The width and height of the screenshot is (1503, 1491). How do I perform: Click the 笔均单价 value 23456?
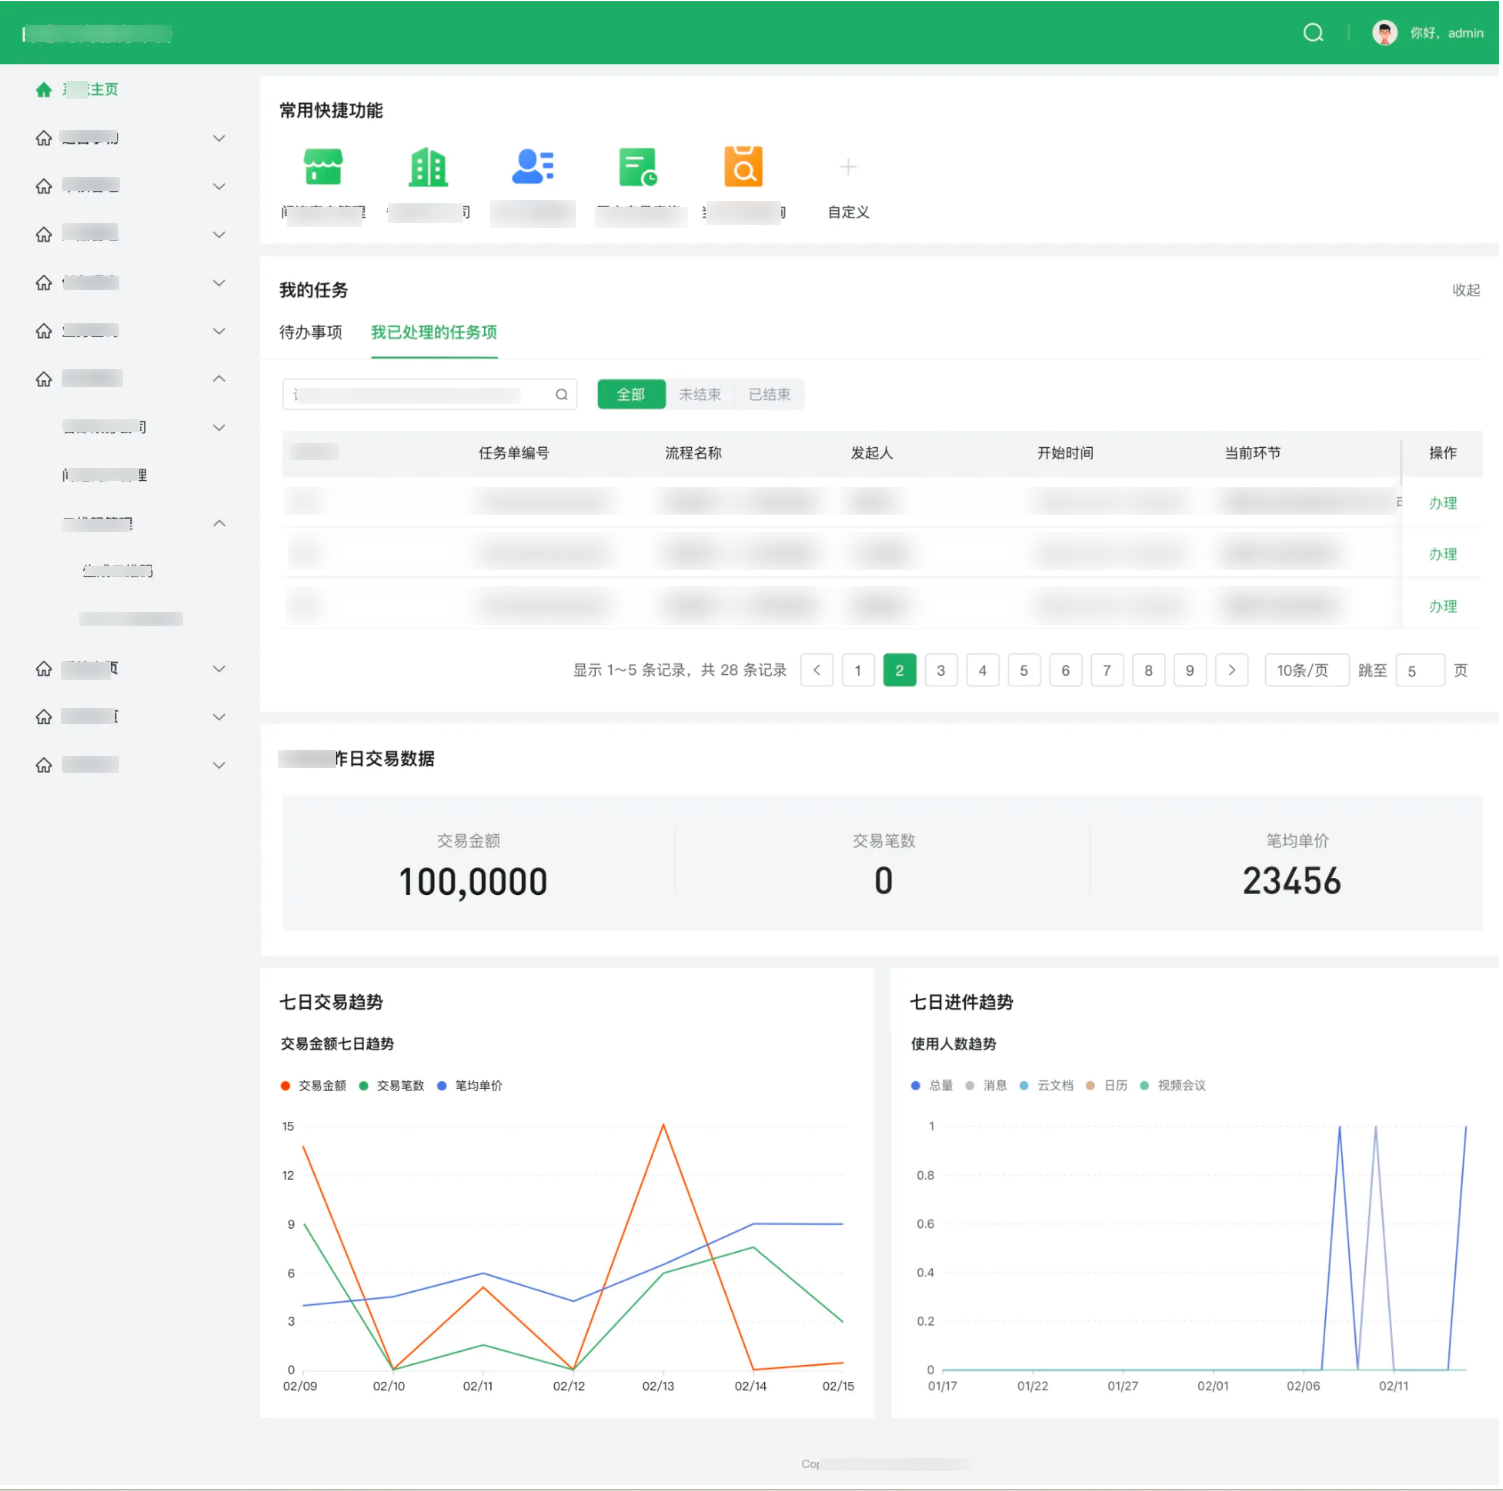click(x=1292, y=881)
